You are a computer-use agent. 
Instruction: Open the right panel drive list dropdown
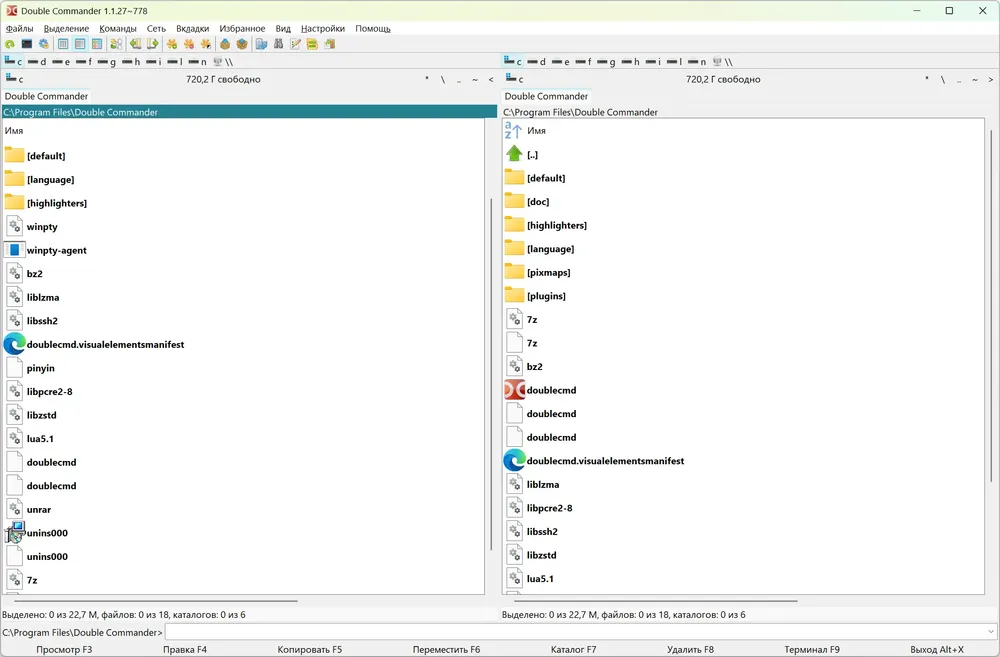click(x=514, y=79)
